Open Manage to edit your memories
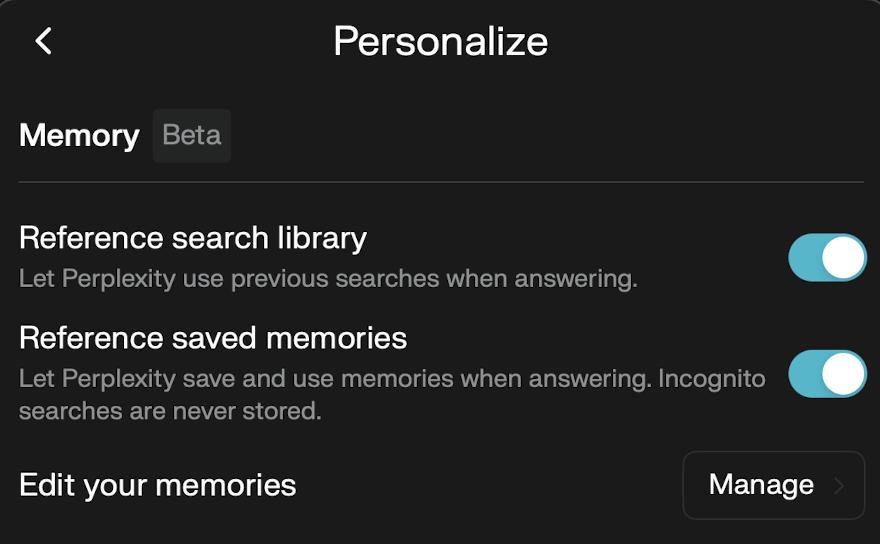Image resolution: width=880 pixels, height=544 pixels. pos(773,486)
